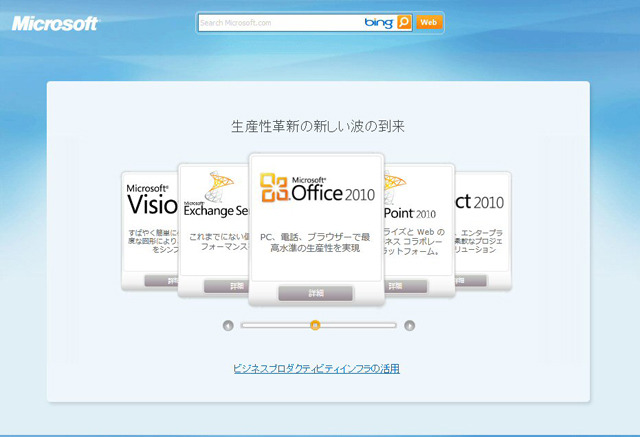The image size is (640, 437).
Task: Select the SharePoint 2010 product card
Action: coord(419,230)
